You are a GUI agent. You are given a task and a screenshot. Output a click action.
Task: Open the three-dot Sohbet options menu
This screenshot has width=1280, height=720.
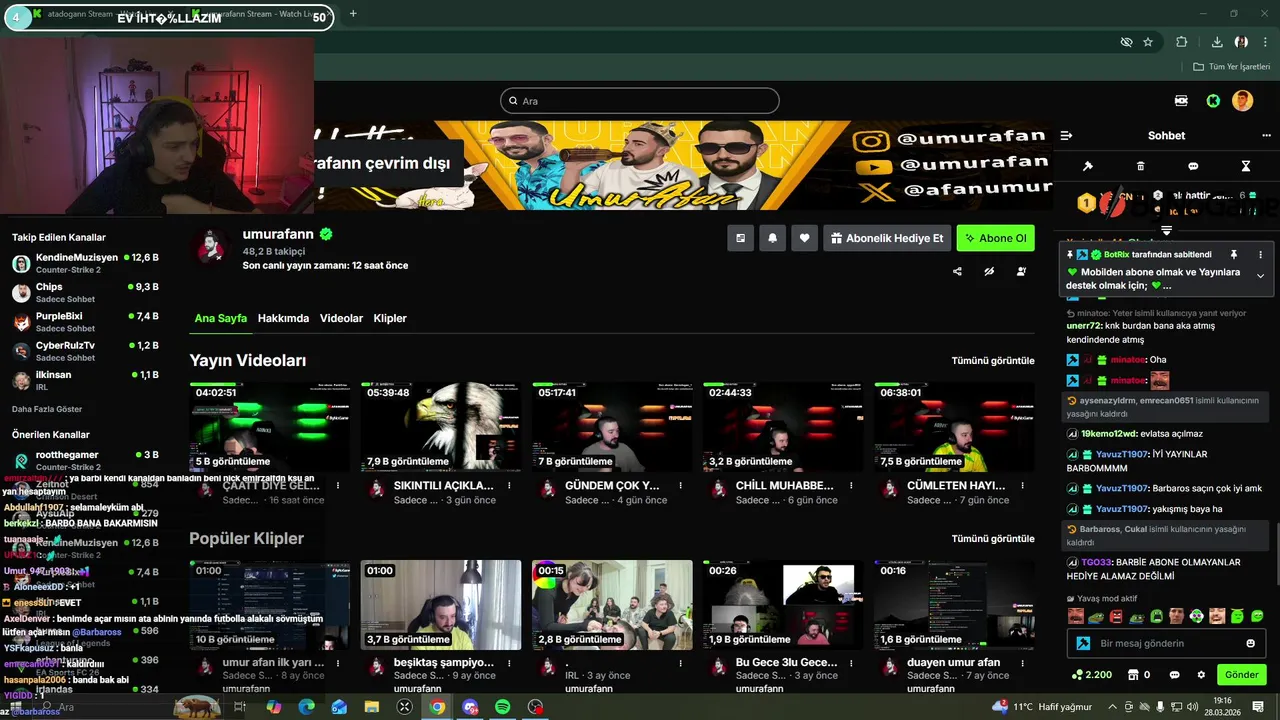point(1266,136)
